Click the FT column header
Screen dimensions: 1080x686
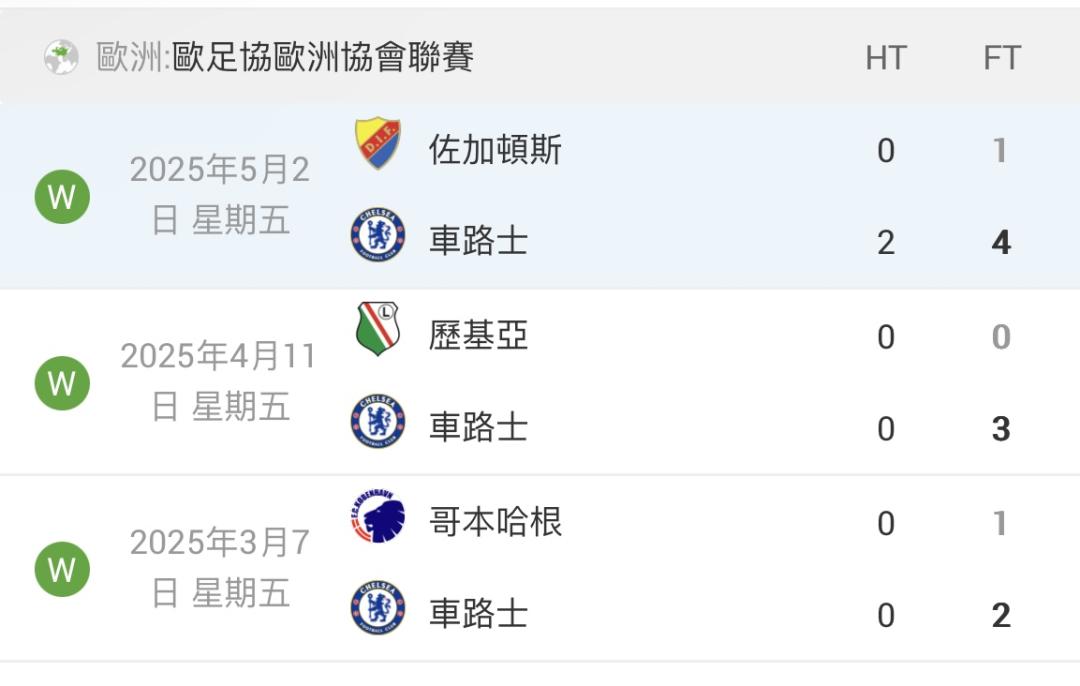tap(1001, 57)
